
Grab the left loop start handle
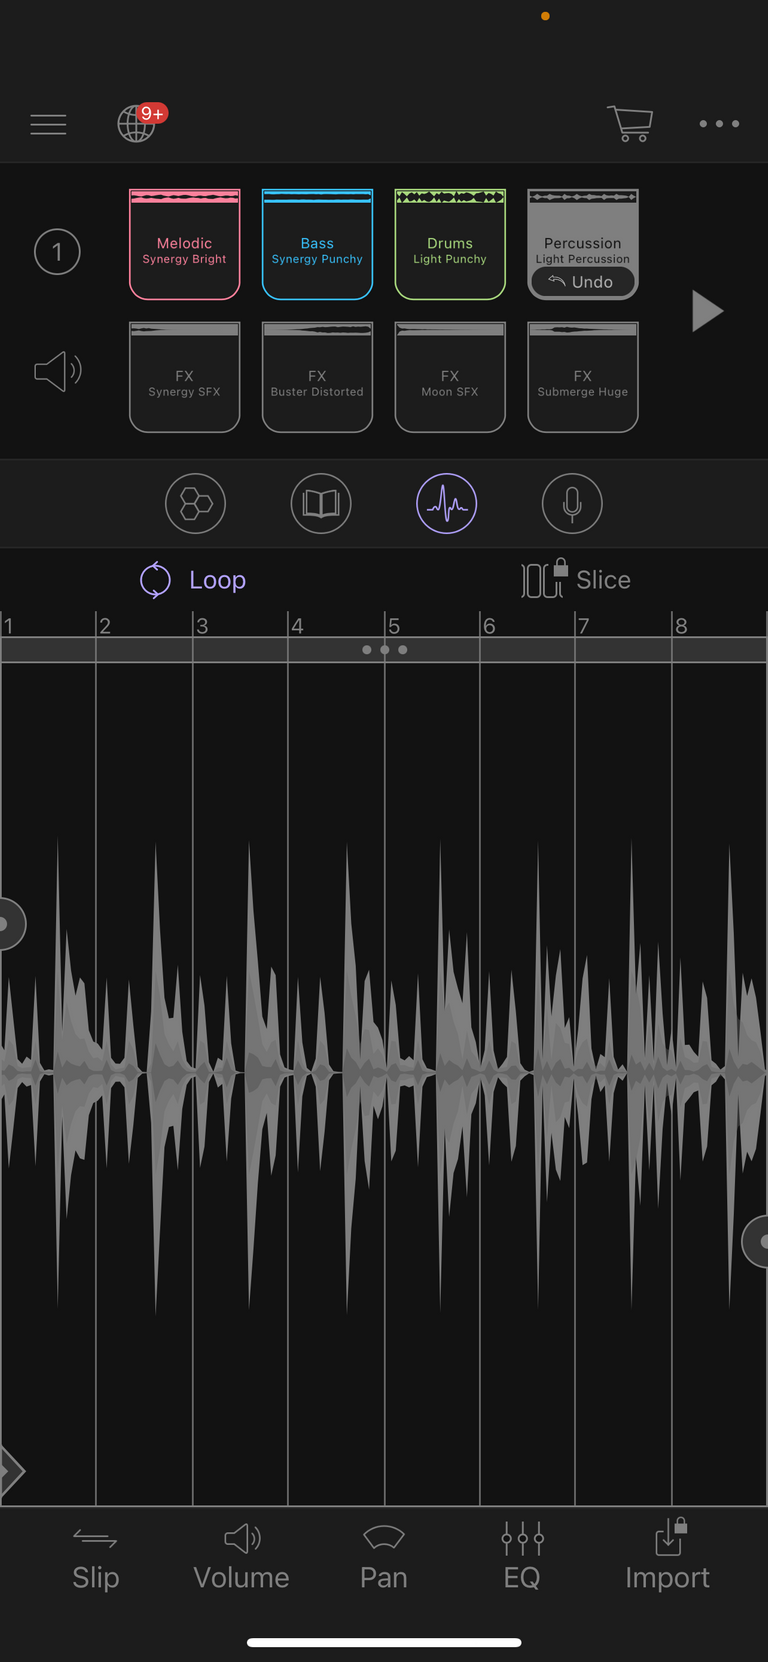pos(10,924)
